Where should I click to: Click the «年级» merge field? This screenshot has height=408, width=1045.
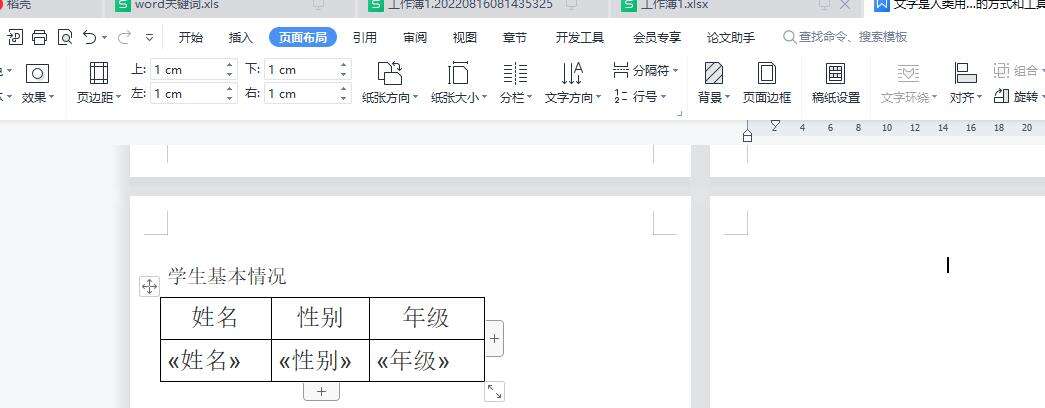413,361
